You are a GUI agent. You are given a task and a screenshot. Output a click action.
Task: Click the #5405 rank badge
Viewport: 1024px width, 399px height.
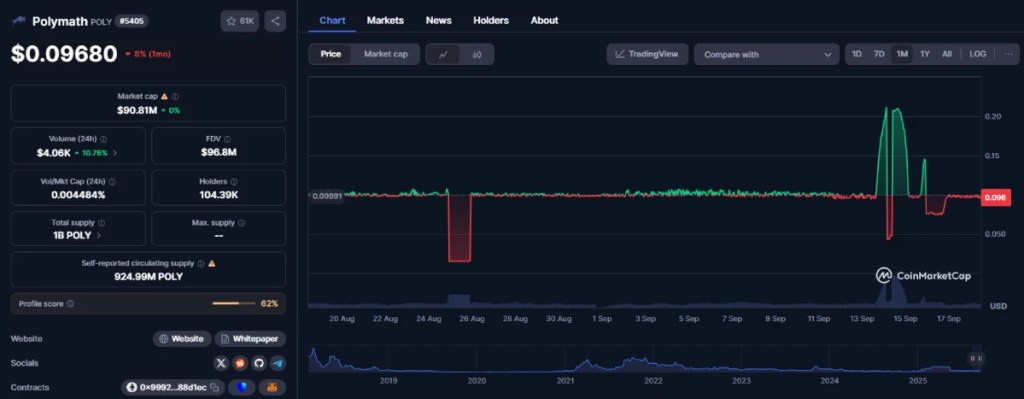[132, 21]
